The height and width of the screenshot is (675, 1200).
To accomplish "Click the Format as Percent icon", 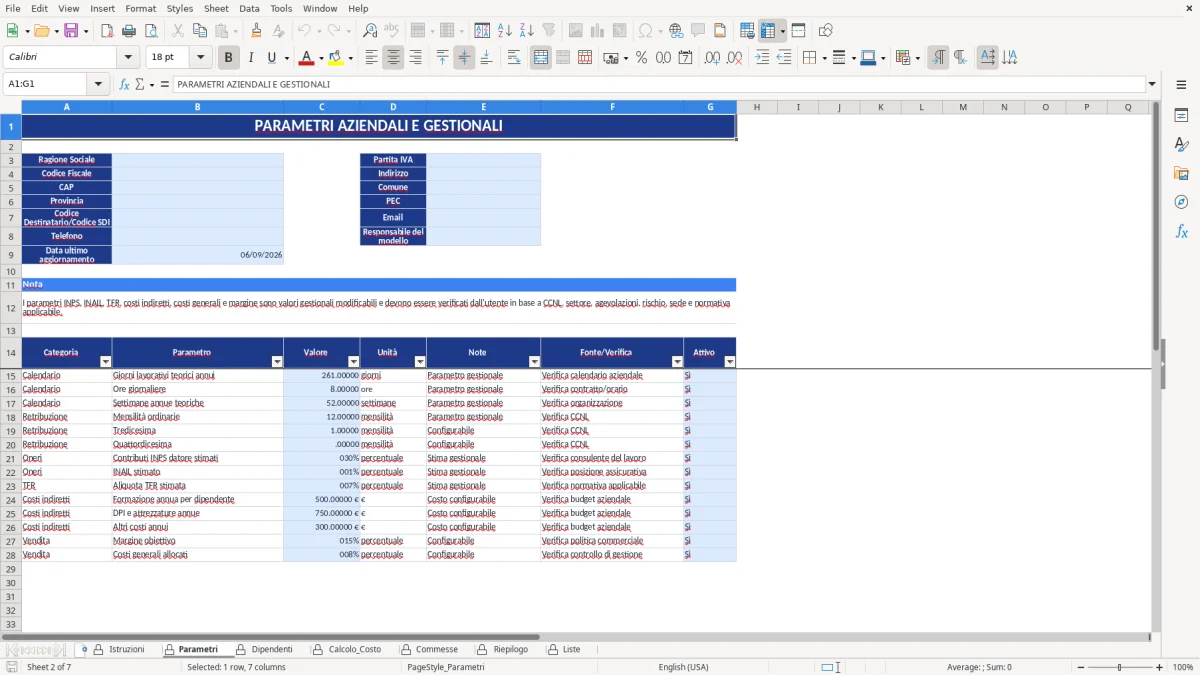I will point(641,58).
